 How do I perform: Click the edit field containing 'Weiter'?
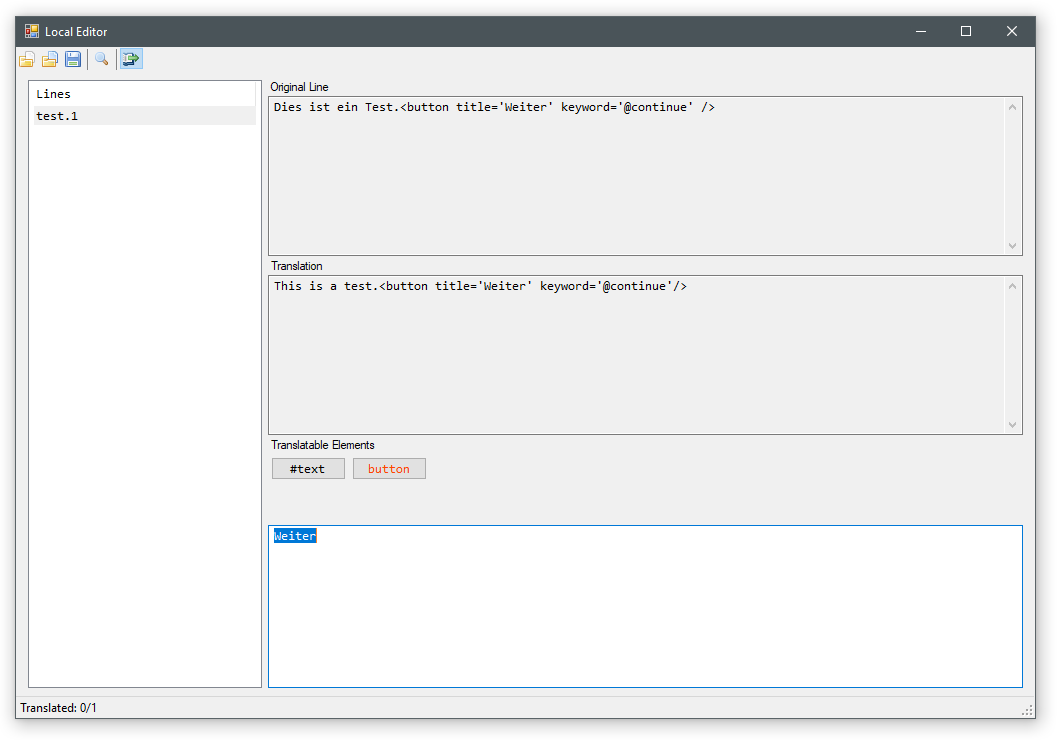coord(645,606)
